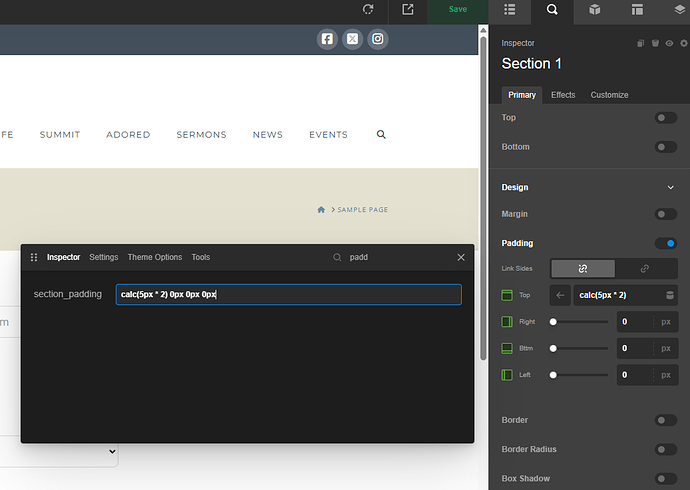The height and width of the screenshot is (490, 690).
Task: Click the Instagram icon in the header
Action: (378, 39)
